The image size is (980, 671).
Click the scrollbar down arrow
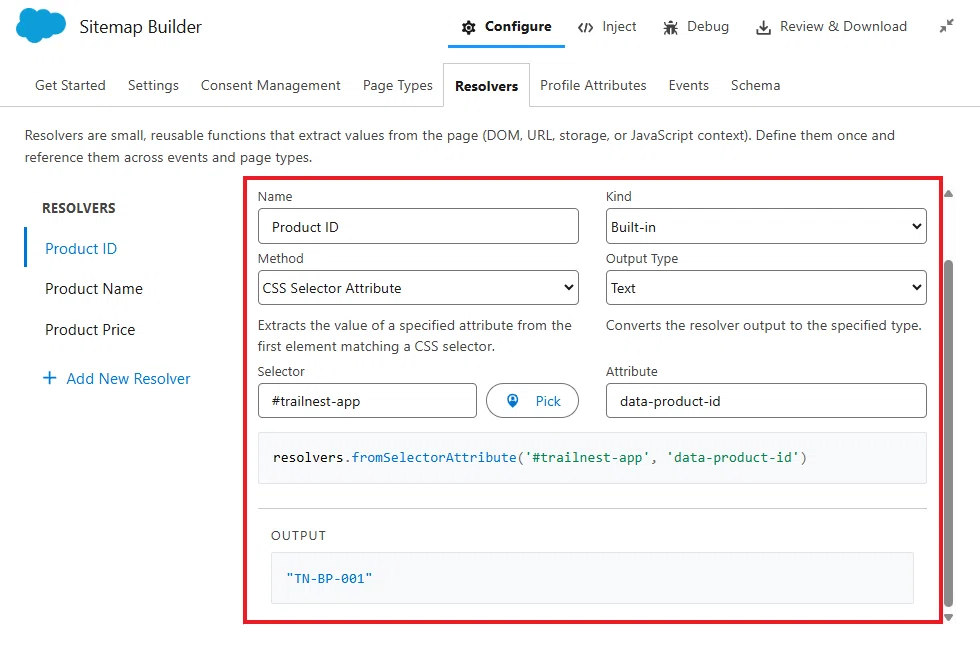click(948, 617)
